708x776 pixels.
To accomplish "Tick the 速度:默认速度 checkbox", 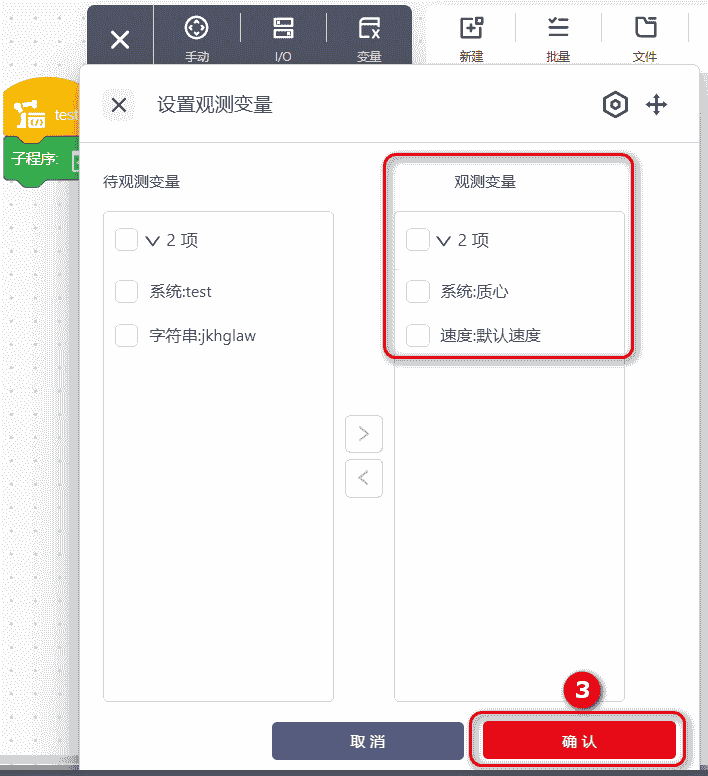I will [418, 336].
